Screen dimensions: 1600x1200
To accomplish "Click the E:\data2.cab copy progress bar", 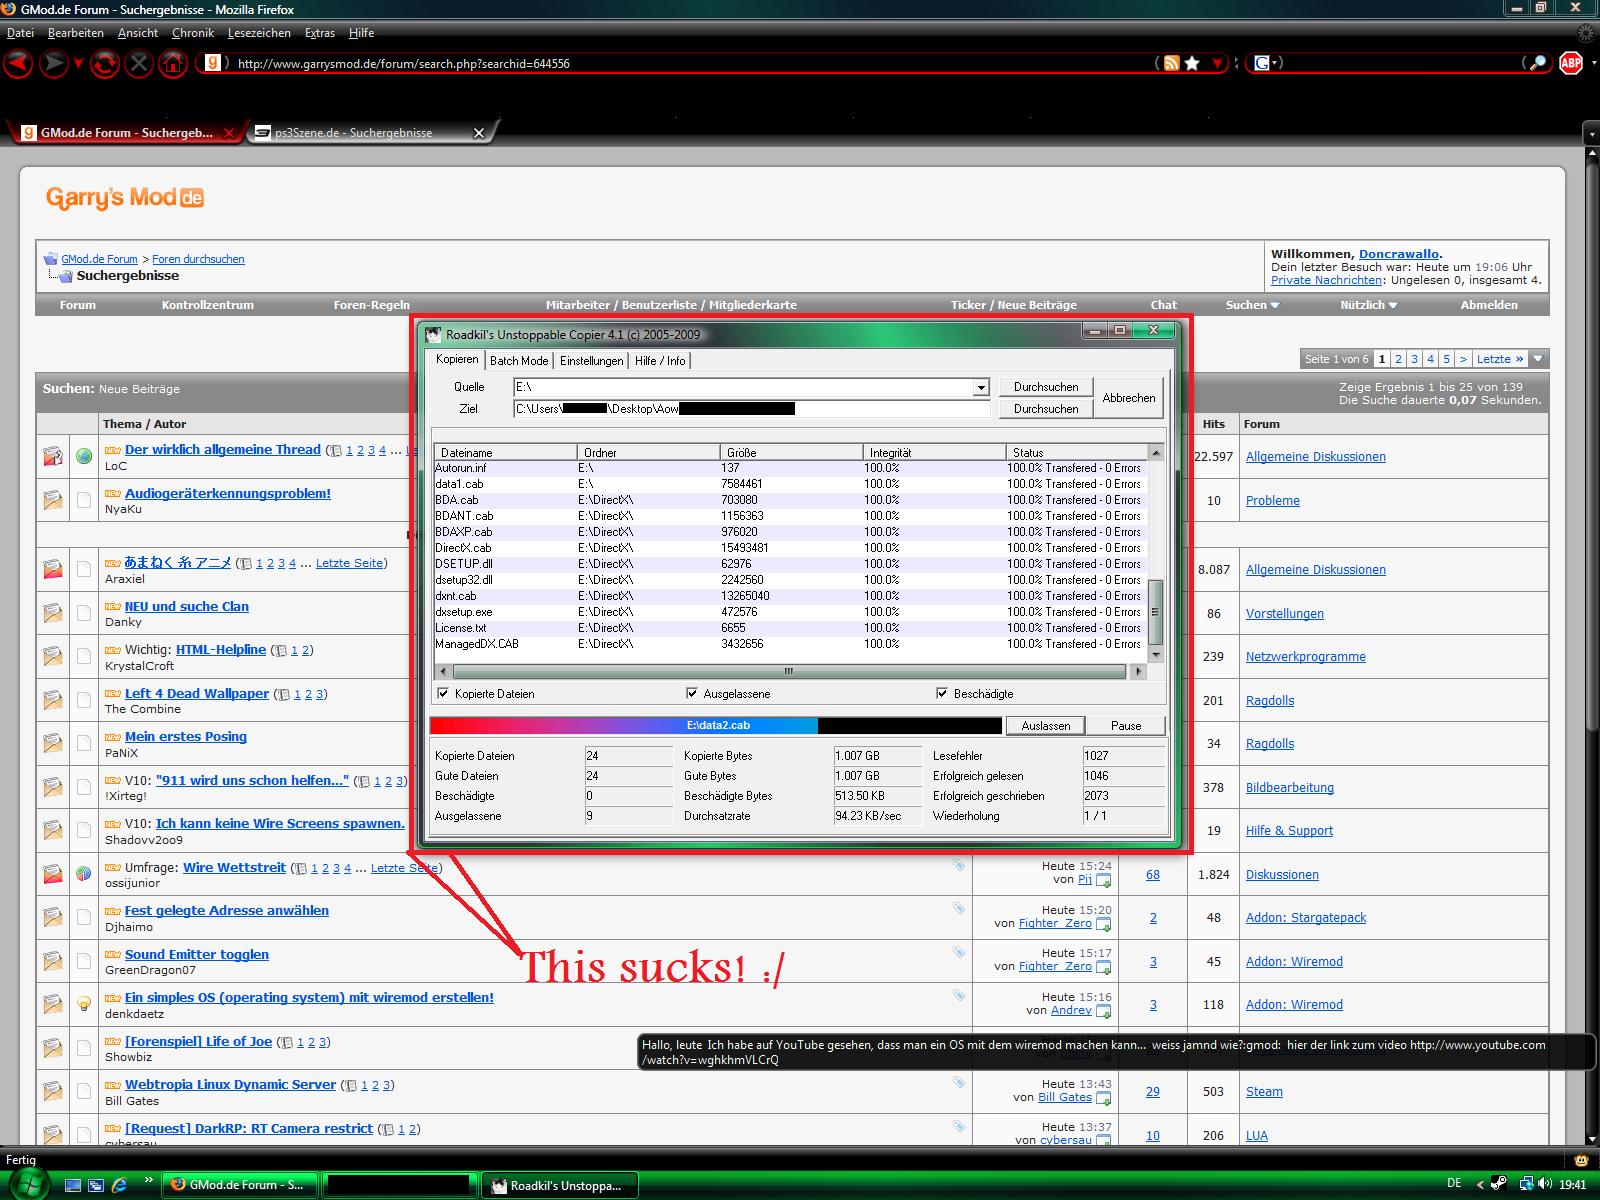I will (x=715, y=726).
